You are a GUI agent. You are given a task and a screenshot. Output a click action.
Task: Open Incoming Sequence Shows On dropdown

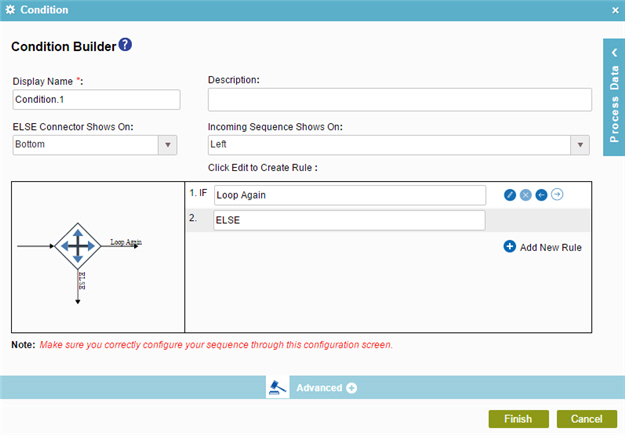pyautogui.click(x=580, y=145)
